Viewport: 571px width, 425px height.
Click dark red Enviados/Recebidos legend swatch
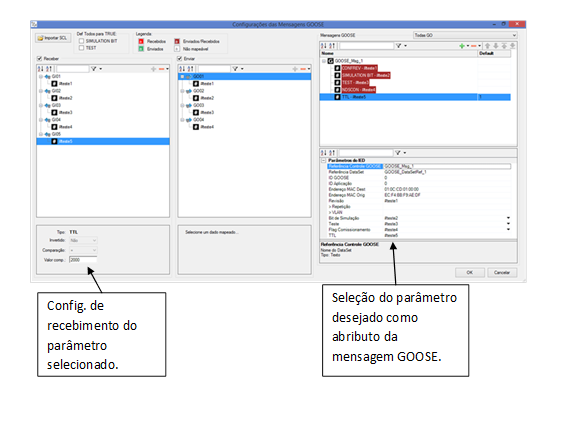point(177,41)
